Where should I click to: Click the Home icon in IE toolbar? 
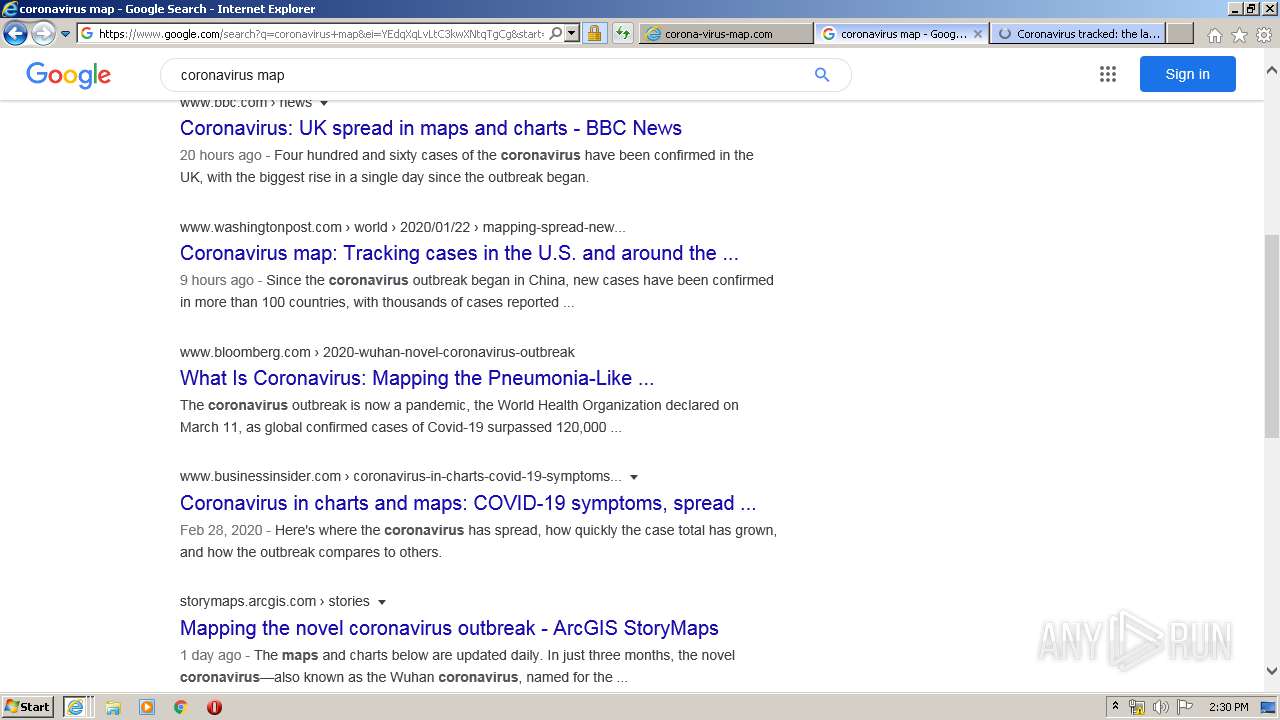coord(1214,35)
